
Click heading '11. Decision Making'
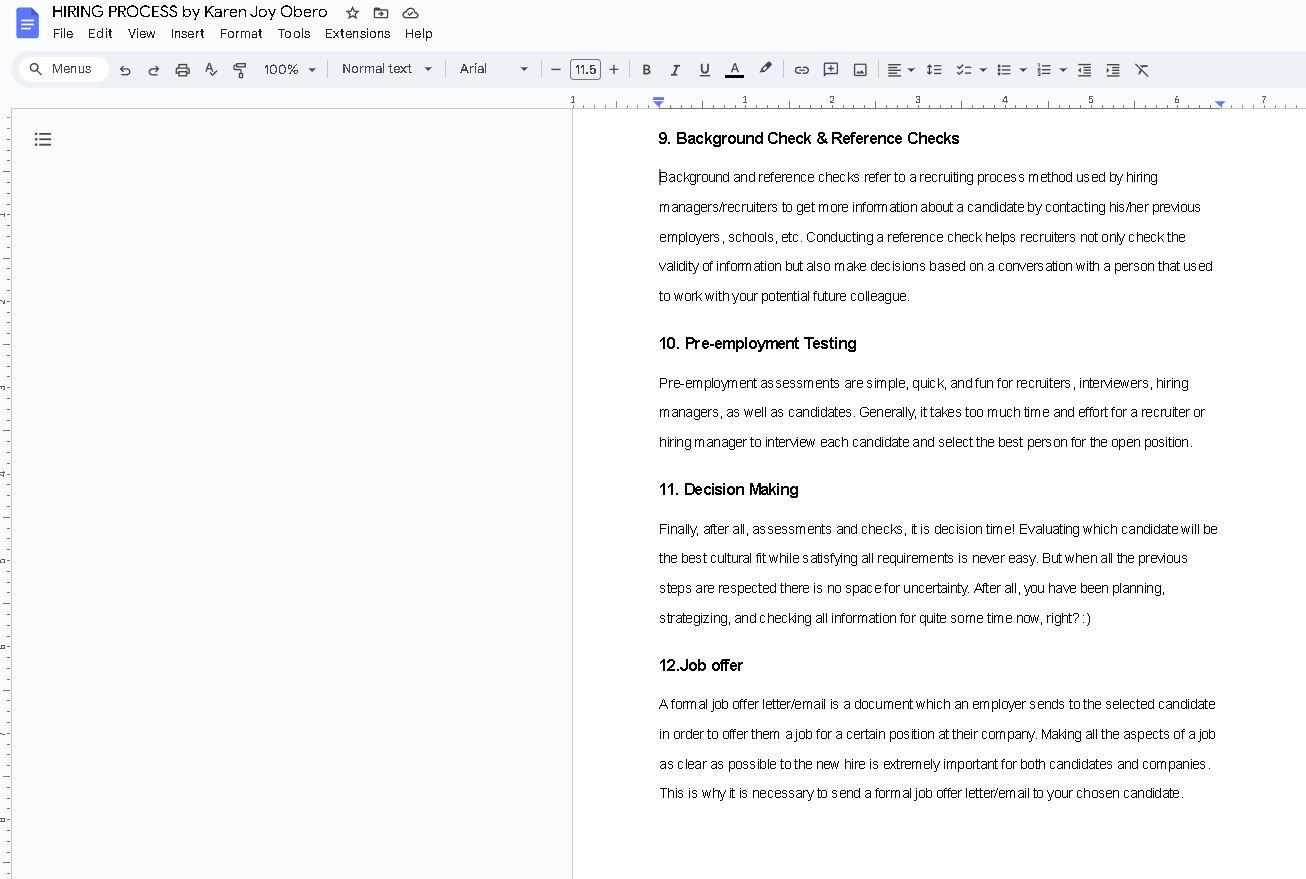(x=728, y=489)
